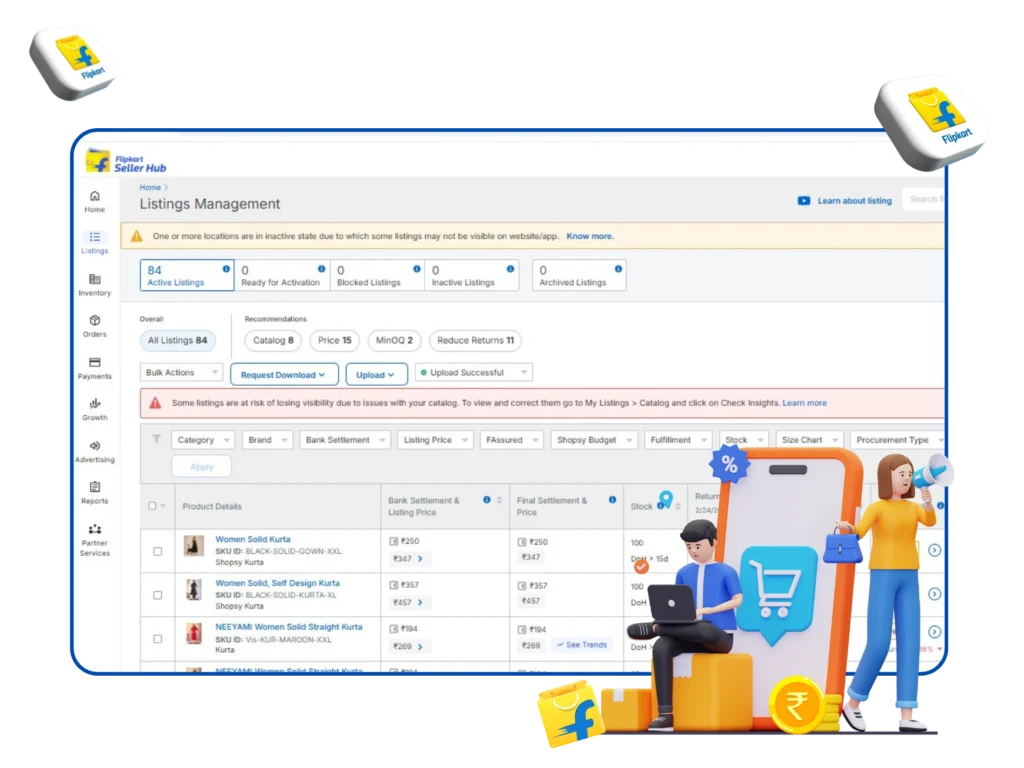Open the Women Solid Kurta product thumbnail
Screen dimensions: 1024x768
point(194,546)
